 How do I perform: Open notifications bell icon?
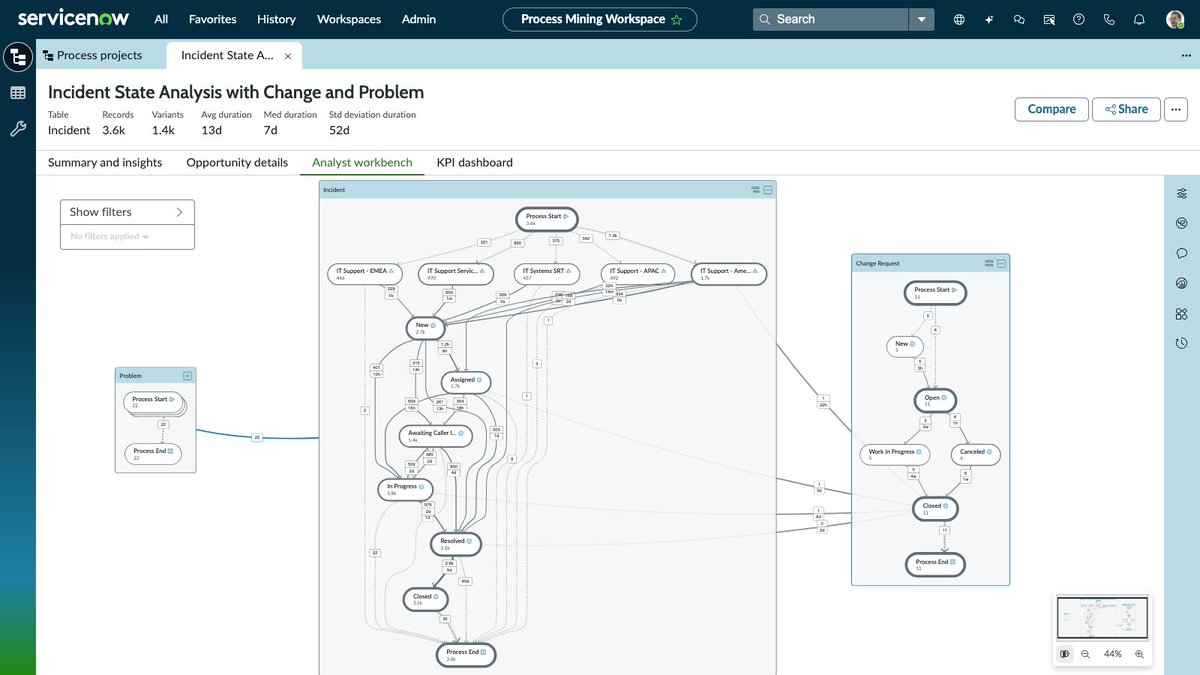(x=1139, y=19)
